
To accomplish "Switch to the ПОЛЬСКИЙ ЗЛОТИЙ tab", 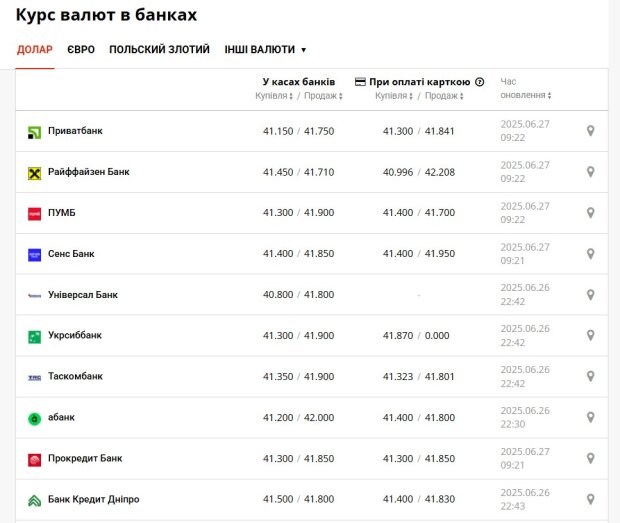I will tap(159, 49).
